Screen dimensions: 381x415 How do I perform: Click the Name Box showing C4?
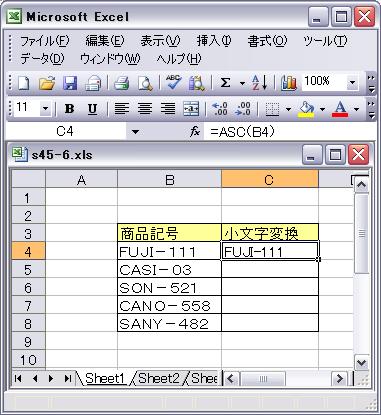[66, 132]
